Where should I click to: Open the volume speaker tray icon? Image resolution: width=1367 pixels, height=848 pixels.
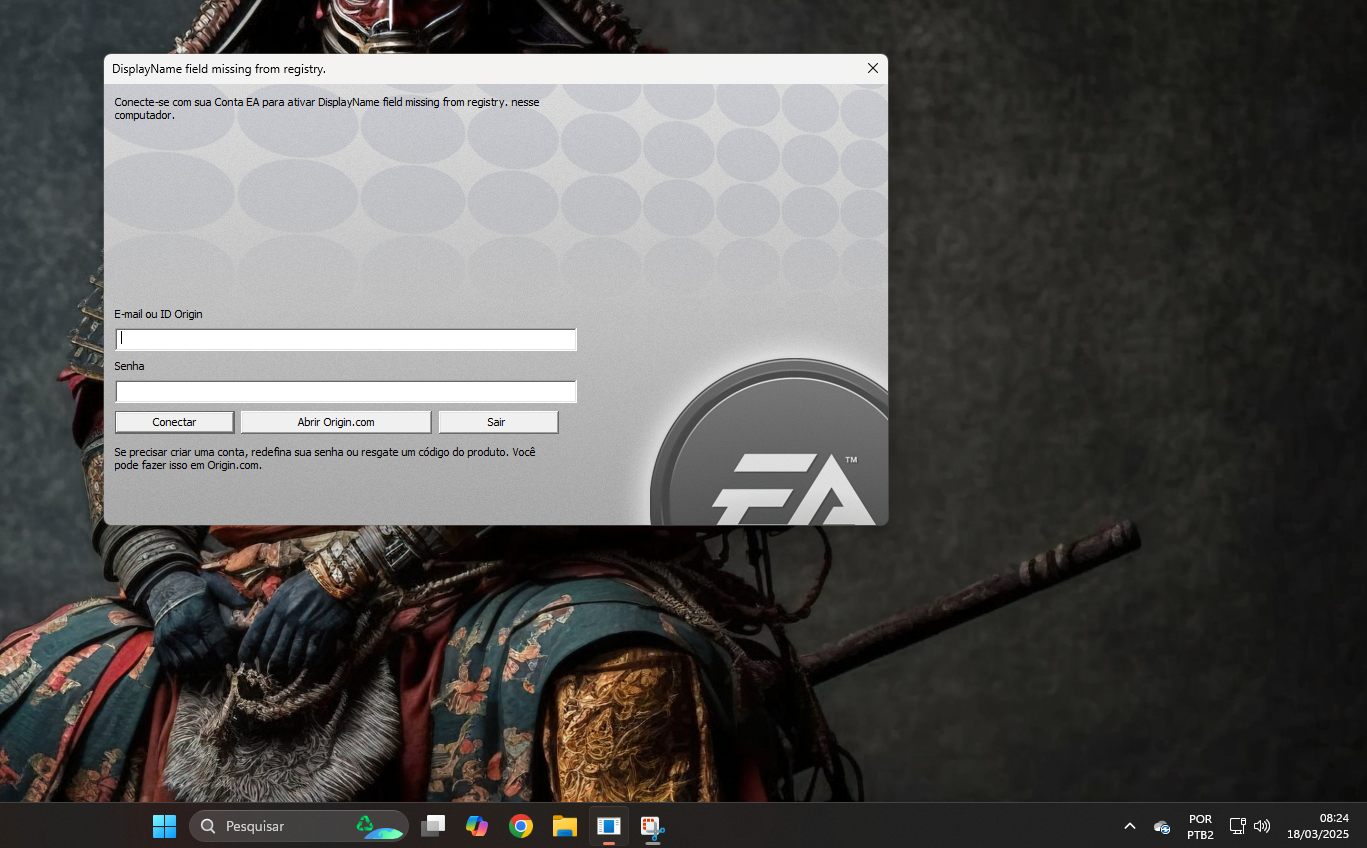click(1262, 826)
